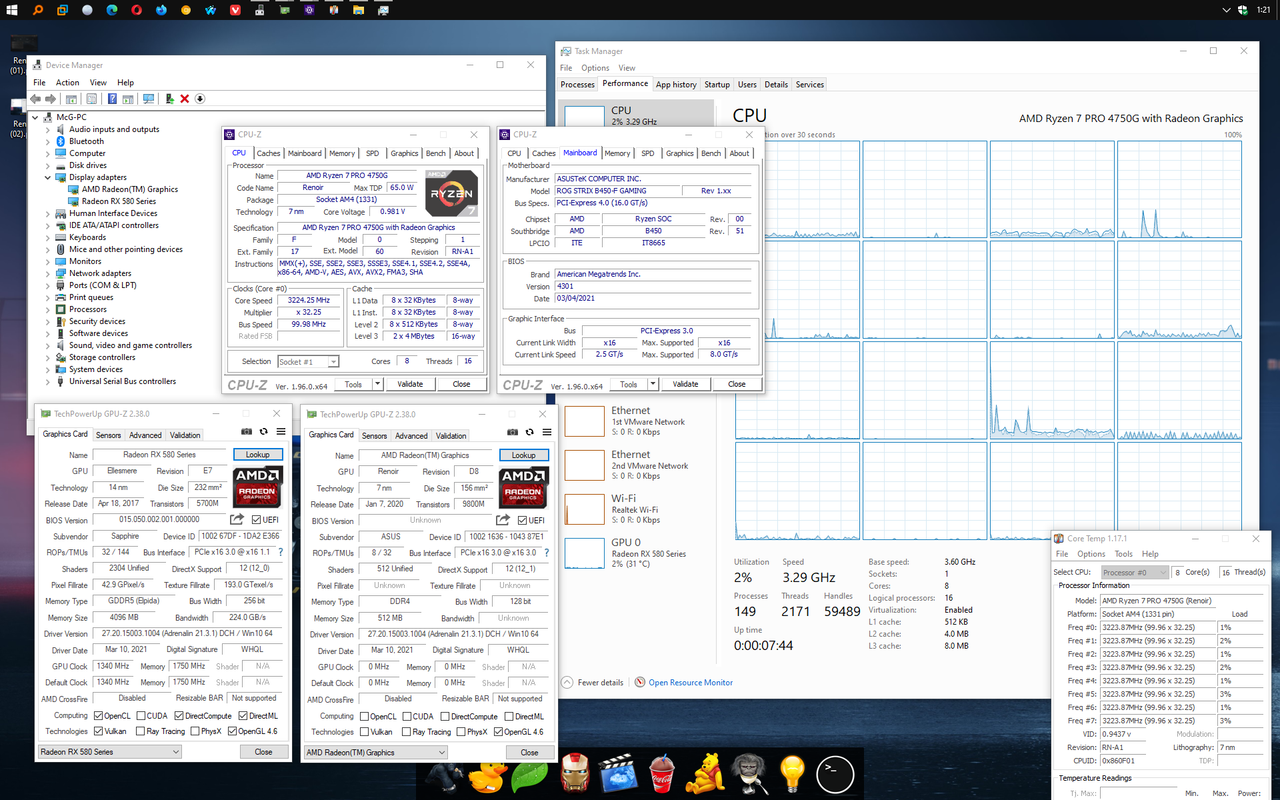Viewport: 1280px width, 800px height.
Task: Click the terminal prompt icon in the dock
Action: tap(835, 773)
